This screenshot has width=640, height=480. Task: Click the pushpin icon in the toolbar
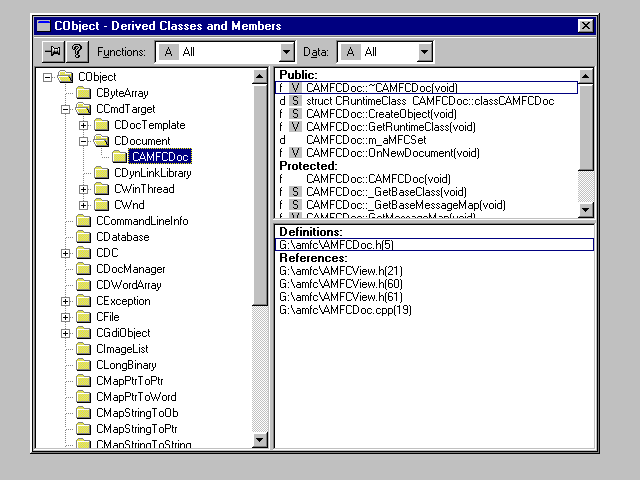(x=54, y=51)
